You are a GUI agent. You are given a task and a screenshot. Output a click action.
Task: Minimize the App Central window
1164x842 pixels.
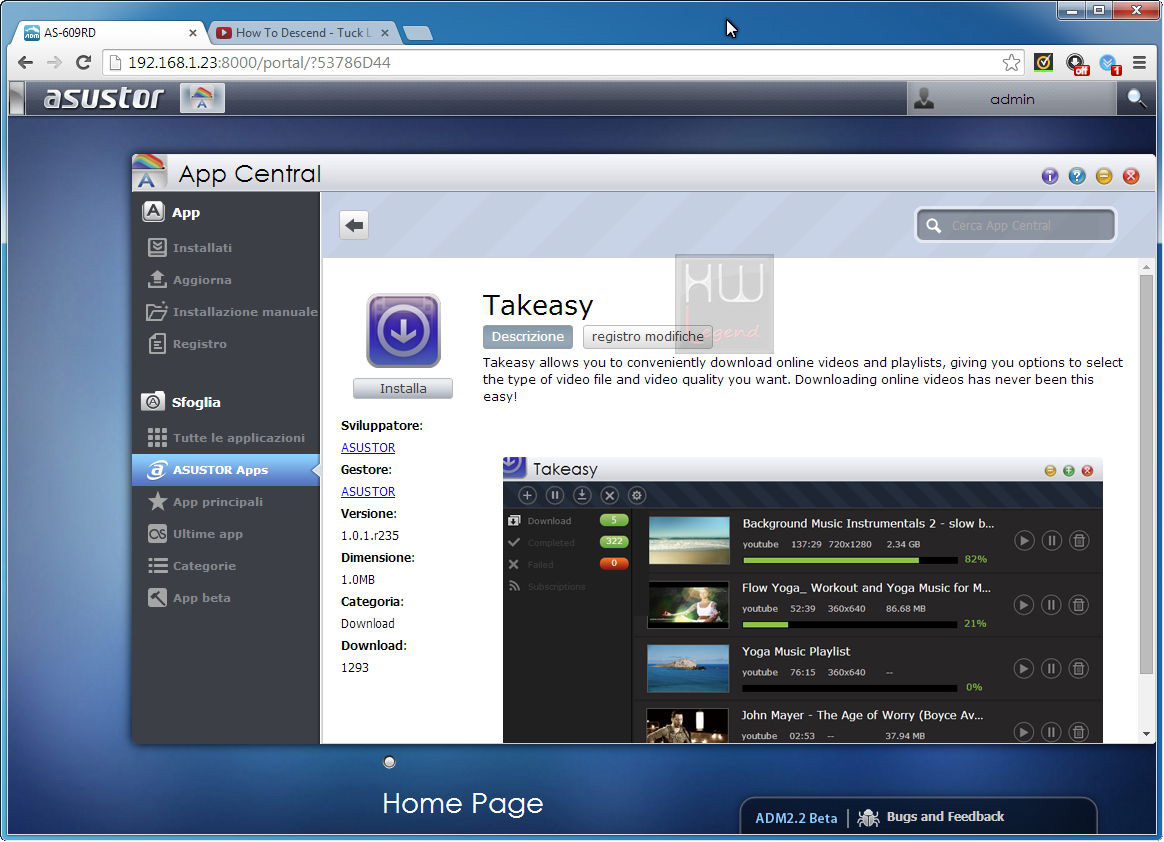click(x=1104, y=176)
